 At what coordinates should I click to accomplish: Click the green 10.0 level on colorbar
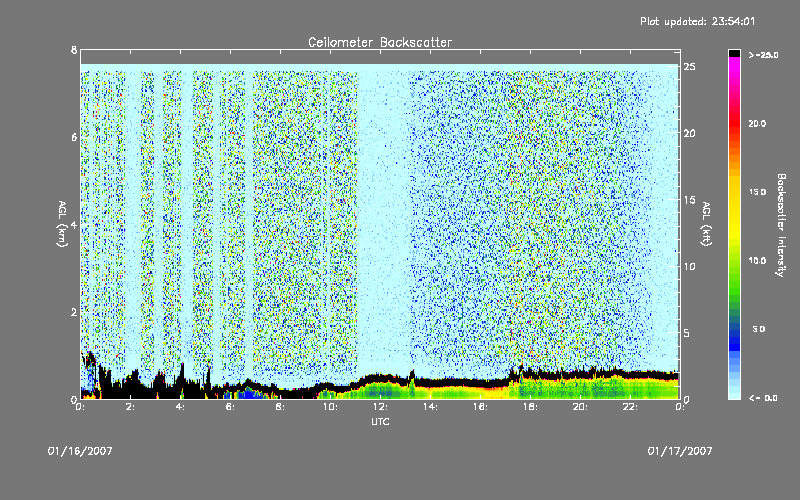(734, 261)
